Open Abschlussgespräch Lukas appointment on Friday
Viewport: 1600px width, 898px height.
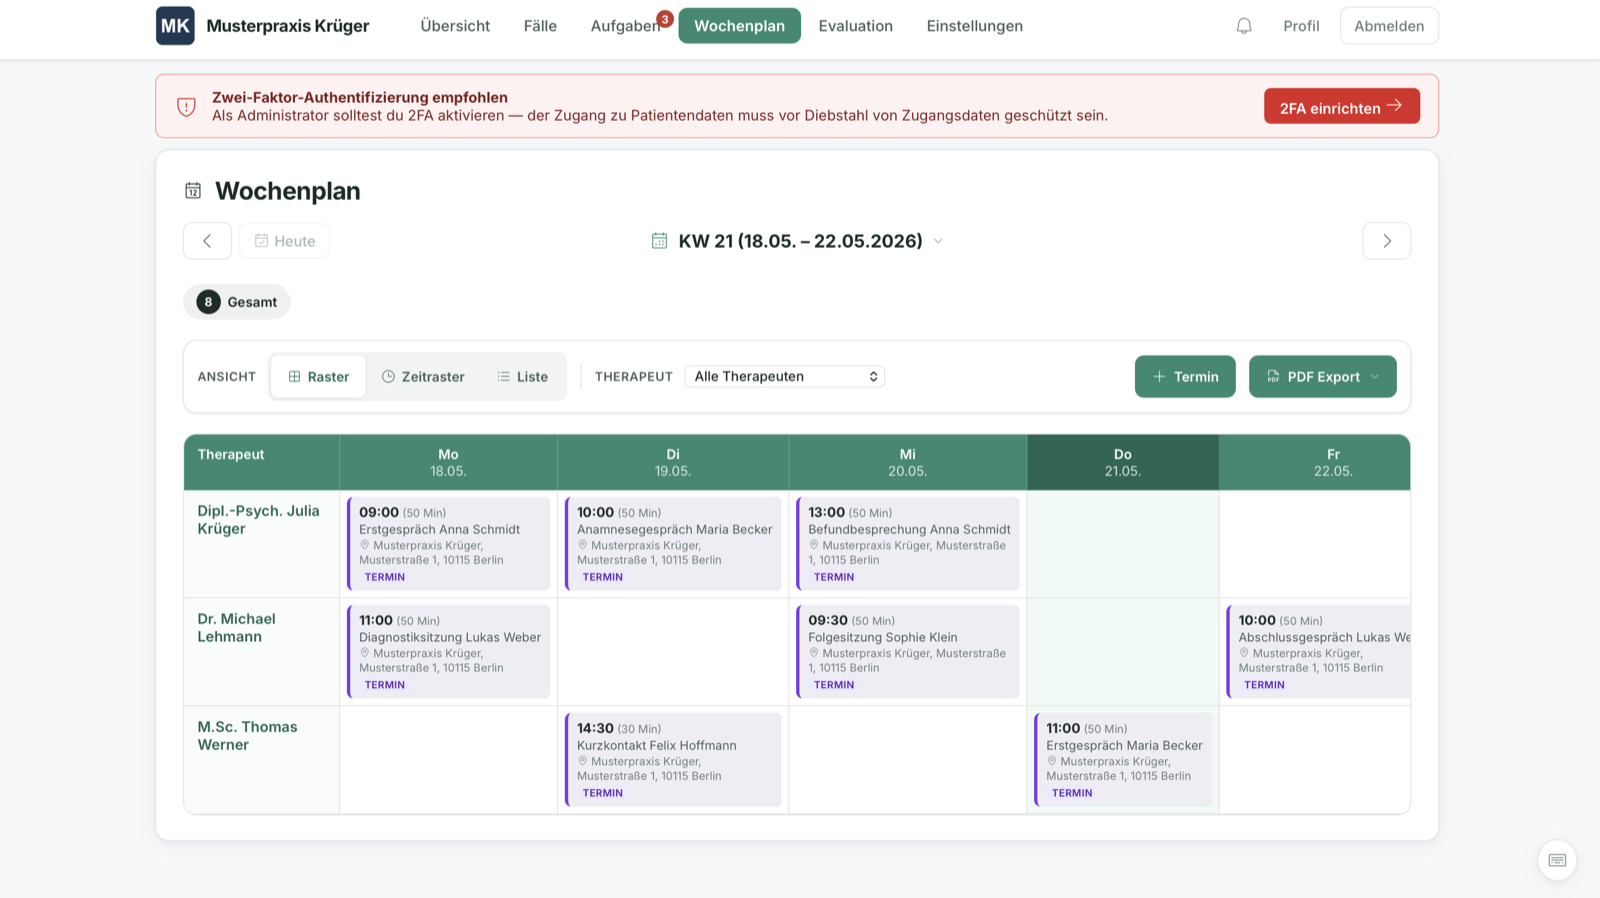coord(1318,652)
